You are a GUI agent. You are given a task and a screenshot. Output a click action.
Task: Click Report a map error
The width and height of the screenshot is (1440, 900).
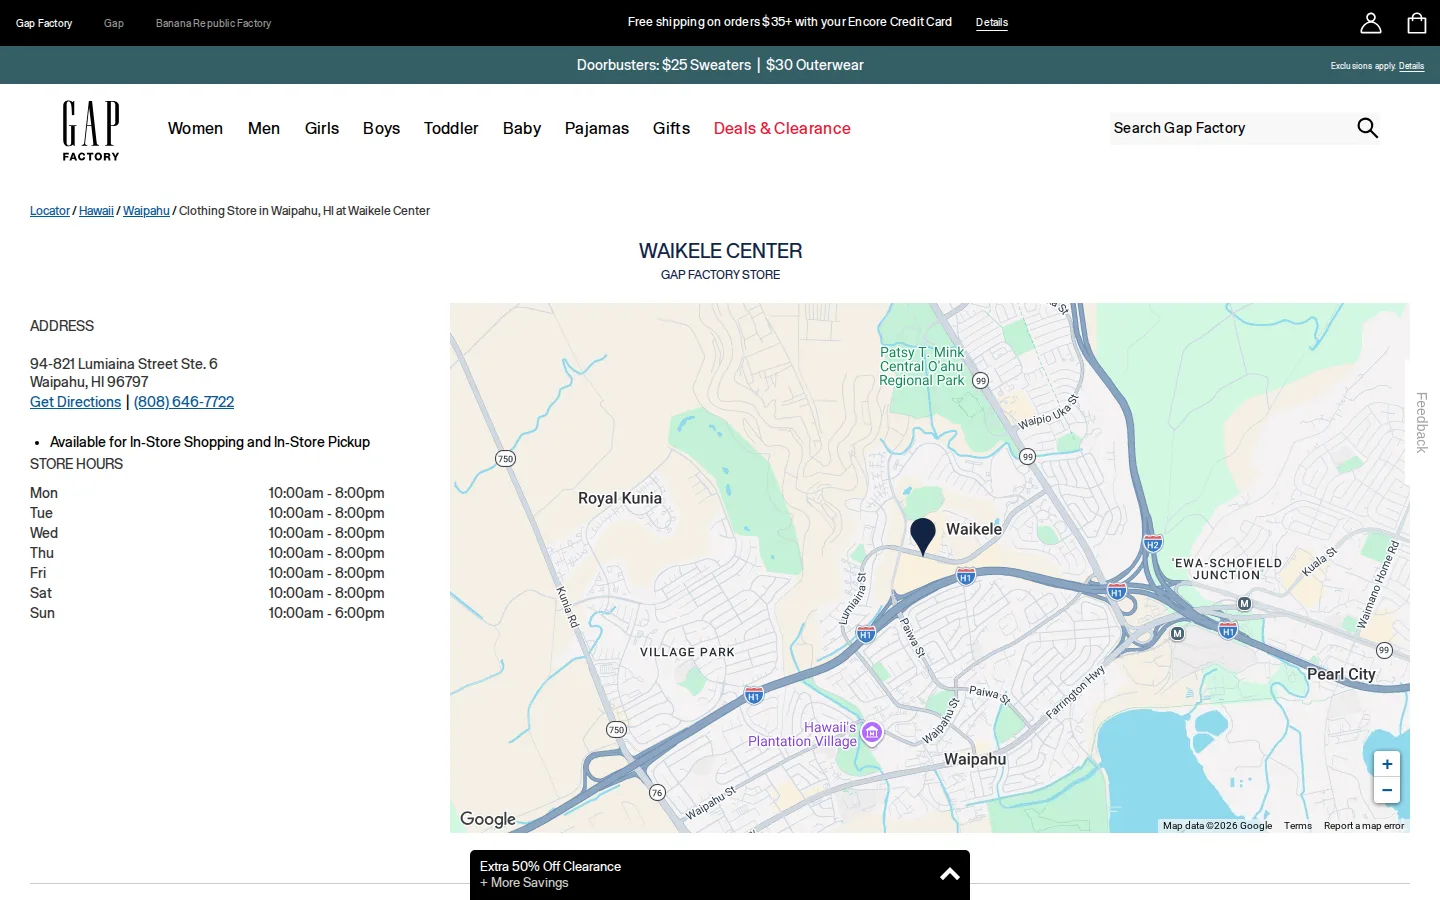pos(1364,826)
